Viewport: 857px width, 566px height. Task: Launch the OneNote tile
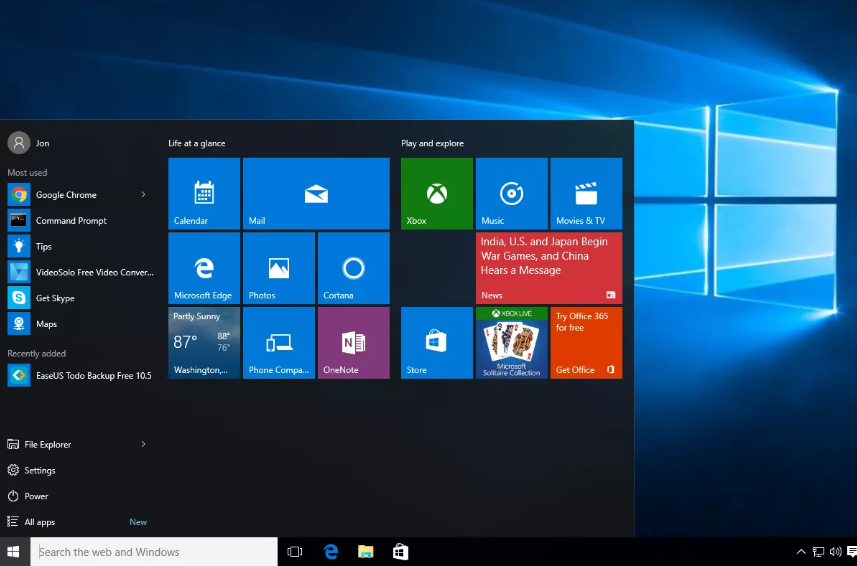pos(354,343)
